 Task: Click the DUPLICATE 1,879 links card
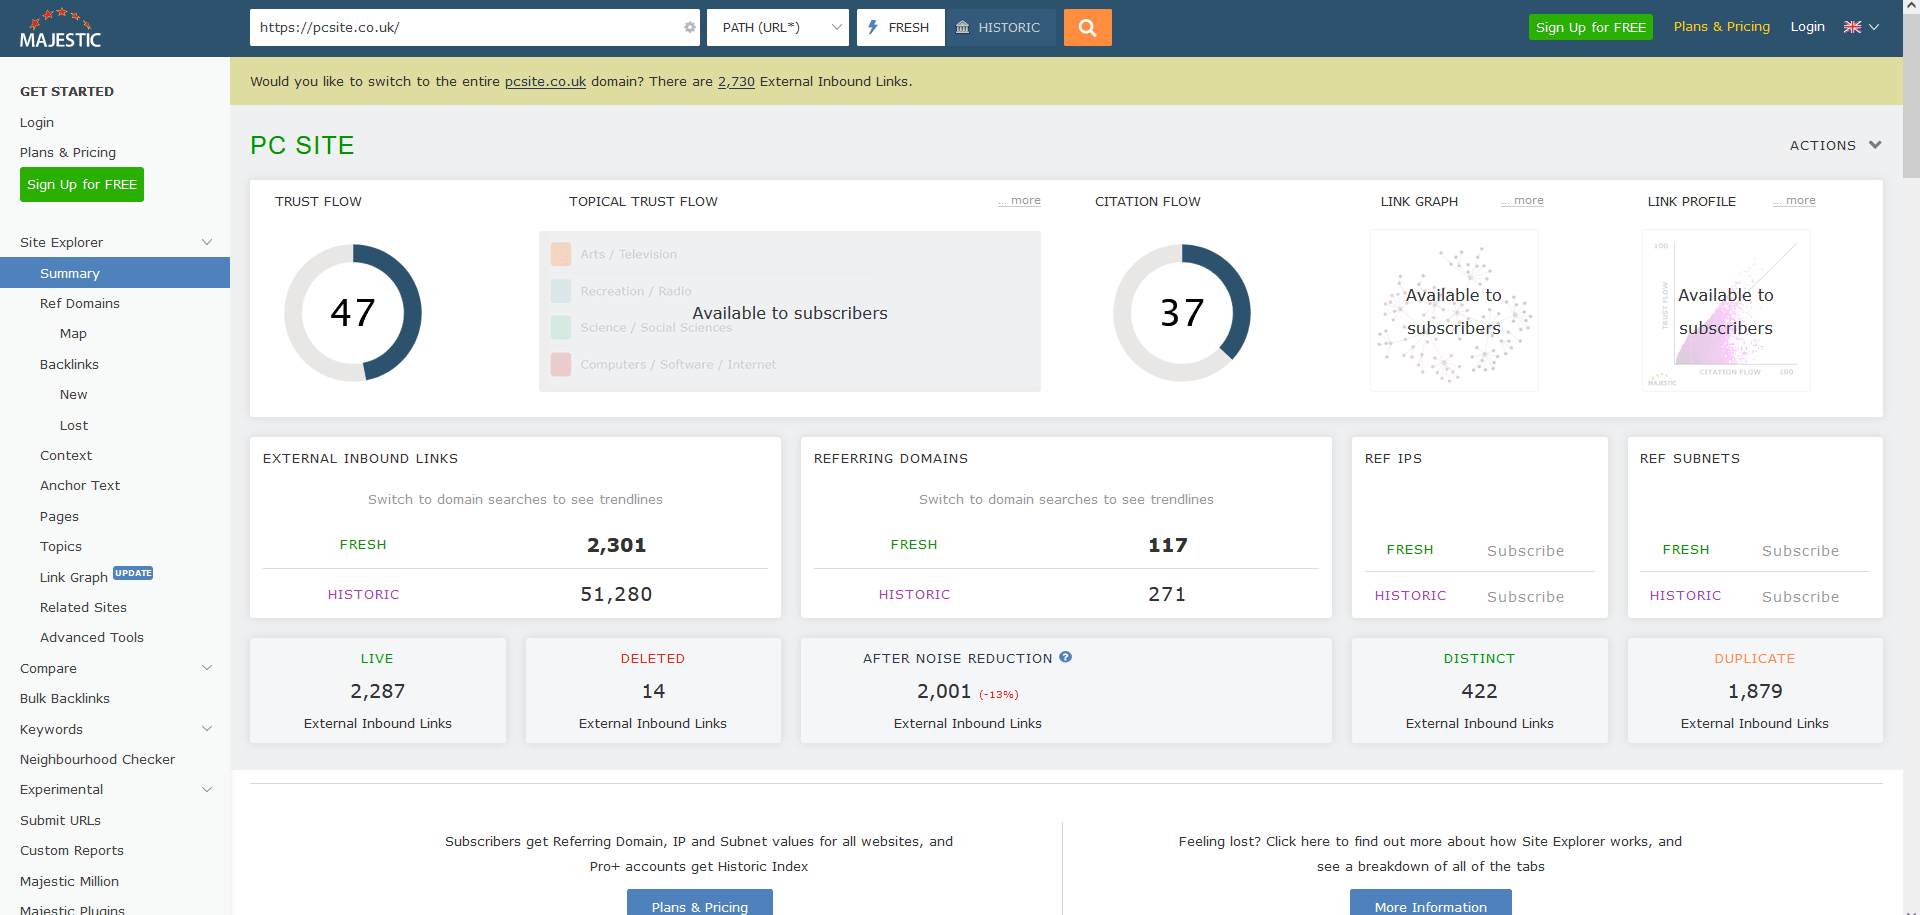[1755, 690]
